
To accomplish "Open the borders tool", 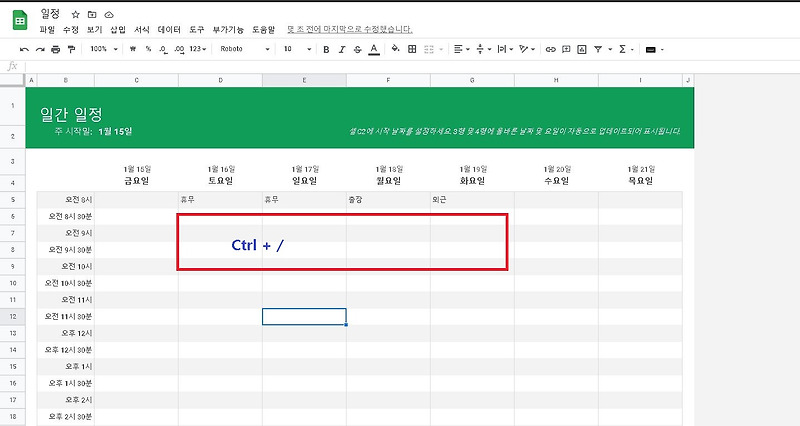I will pos(412,49).
